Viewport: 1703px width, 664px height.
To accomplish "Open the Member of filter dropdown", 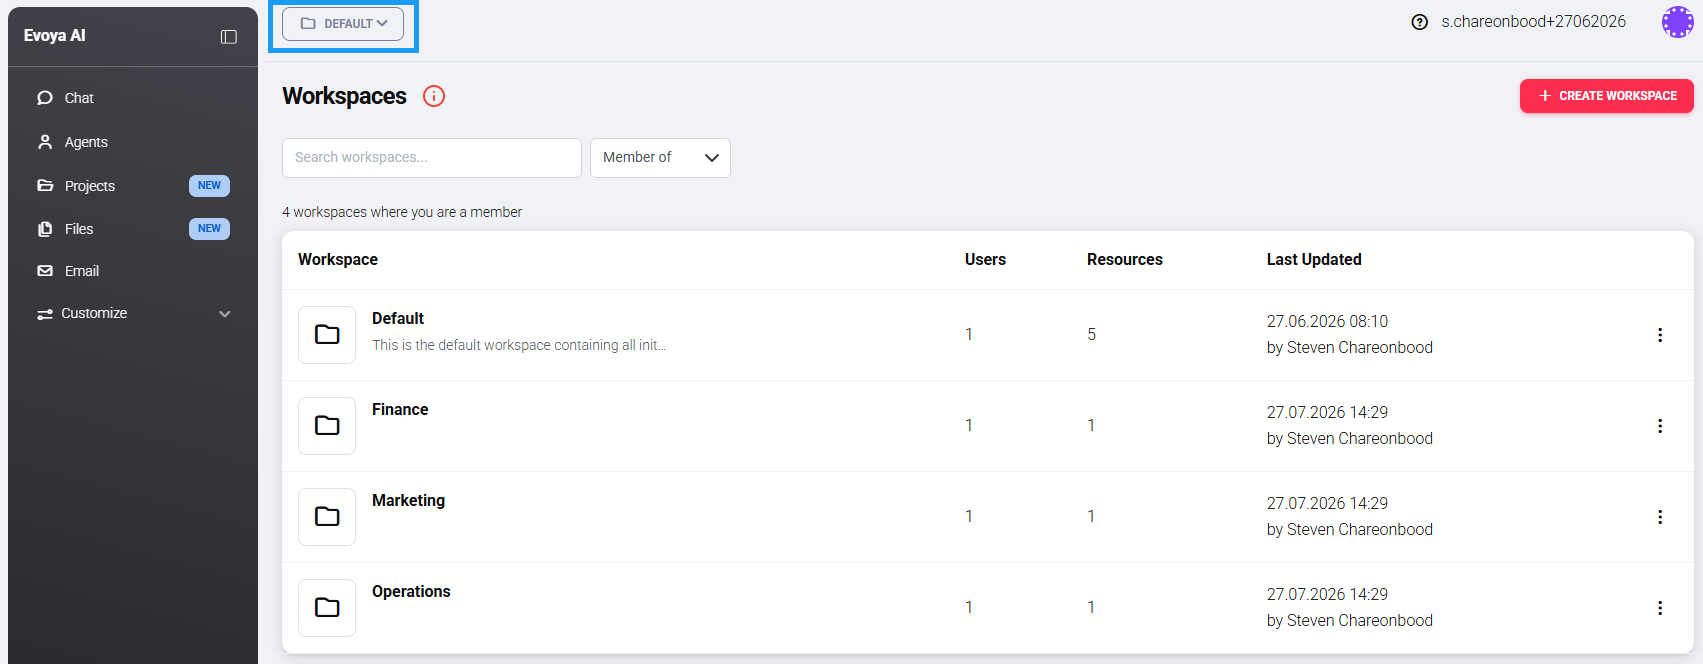I will tap(660, 158).
